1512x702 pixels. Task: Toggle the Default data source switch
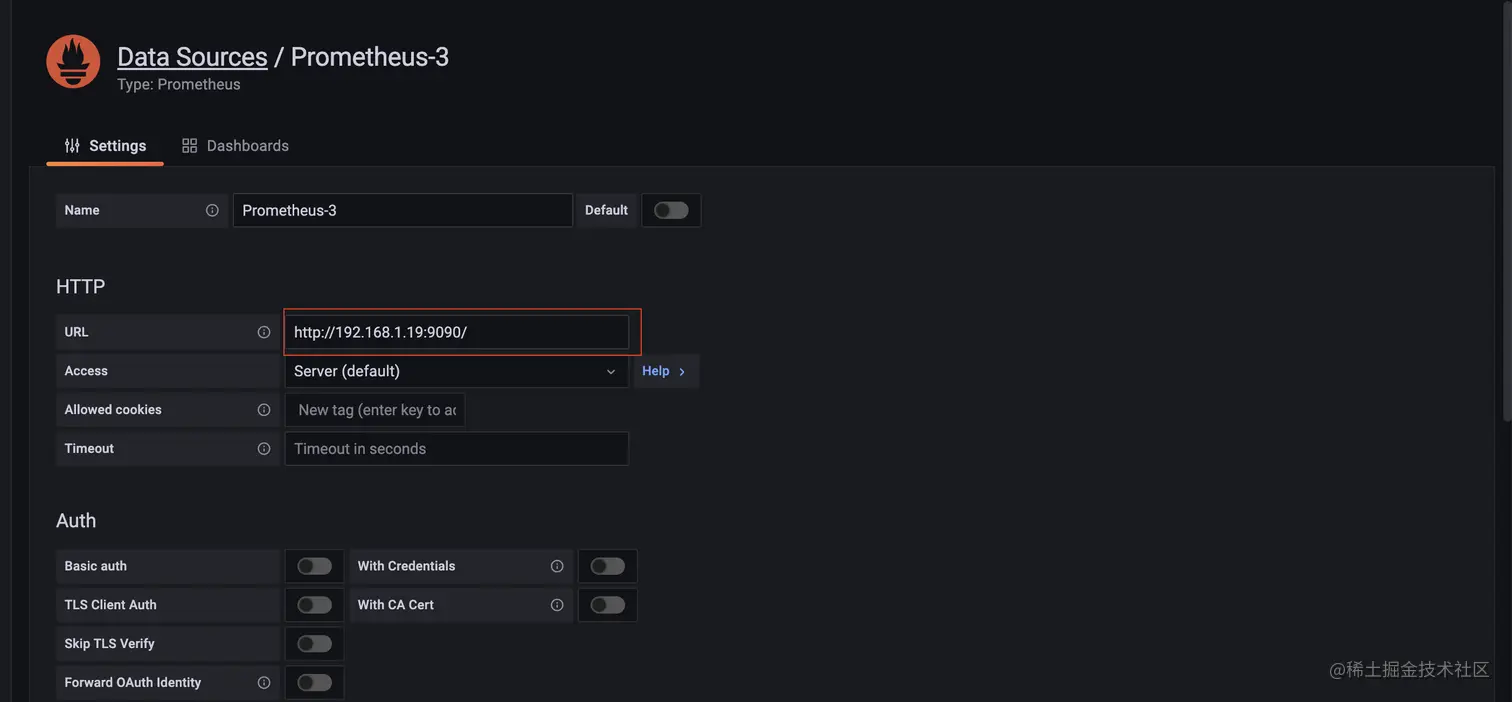(x=671, y=210)
